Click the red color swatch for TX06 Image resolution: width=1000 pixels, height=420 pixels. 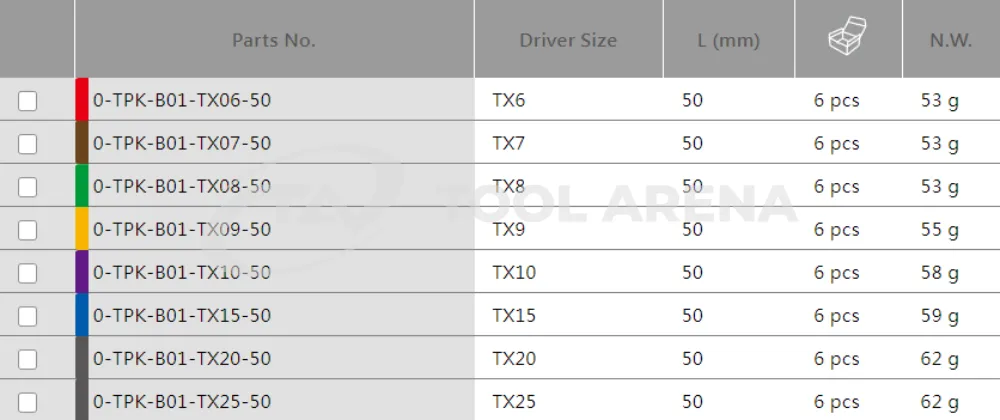[x=82, y=100]
